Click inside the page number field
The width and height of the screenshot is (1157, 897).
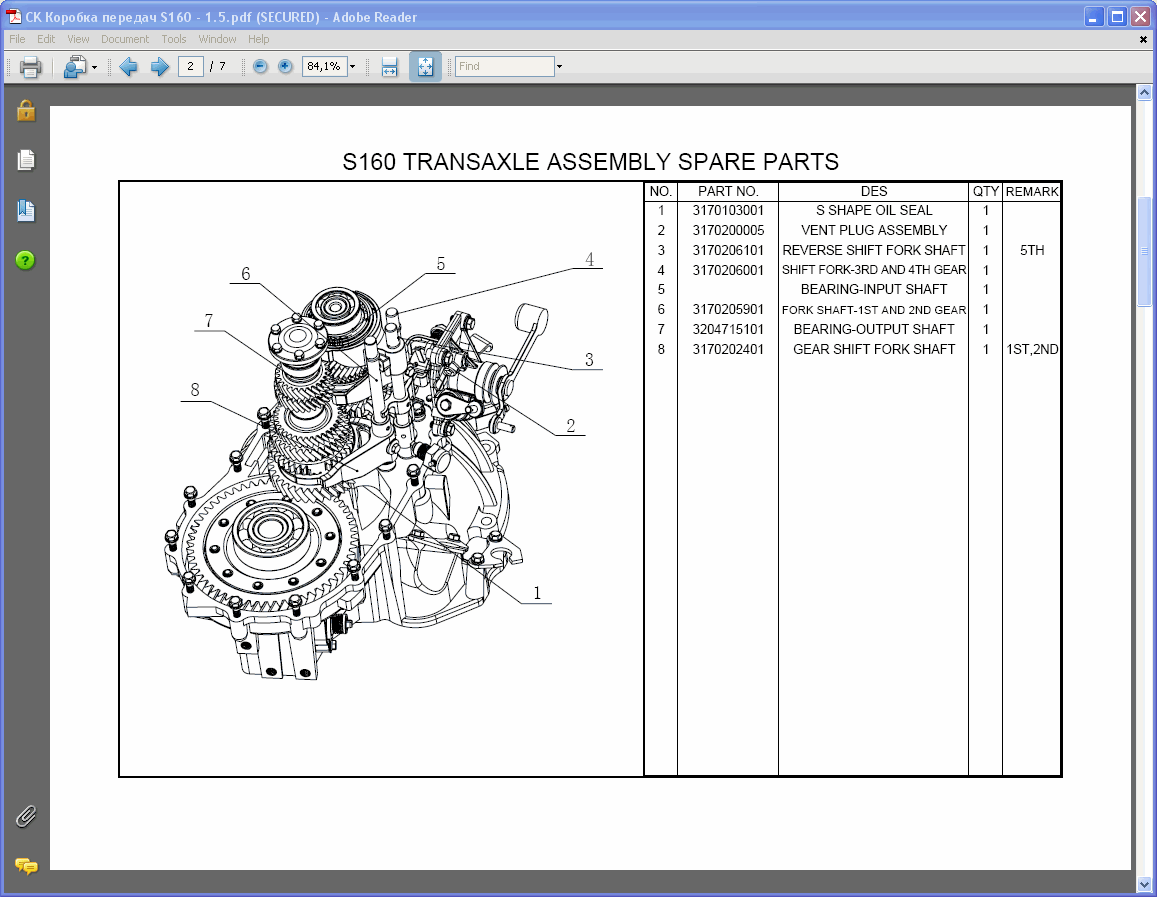click(190, 67)
